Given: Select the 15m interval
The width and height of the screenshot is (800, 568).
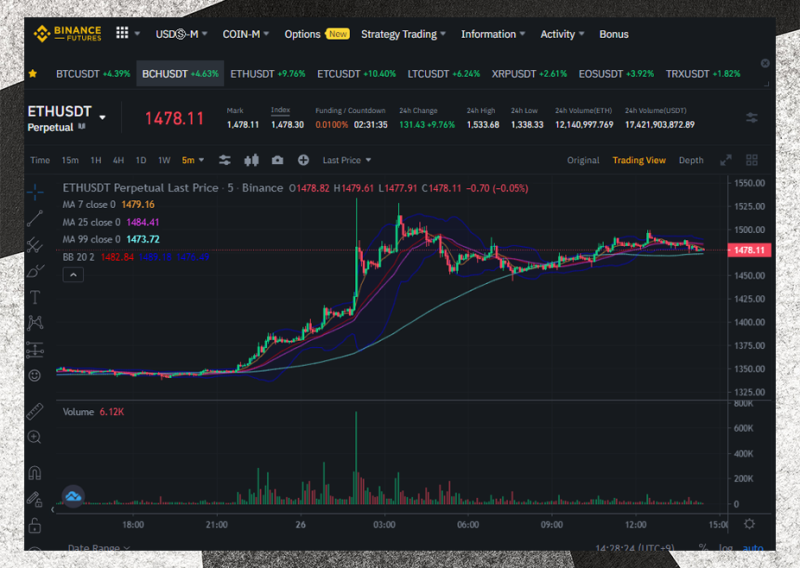Looking at the screenshot, I should tap(70, 160).
